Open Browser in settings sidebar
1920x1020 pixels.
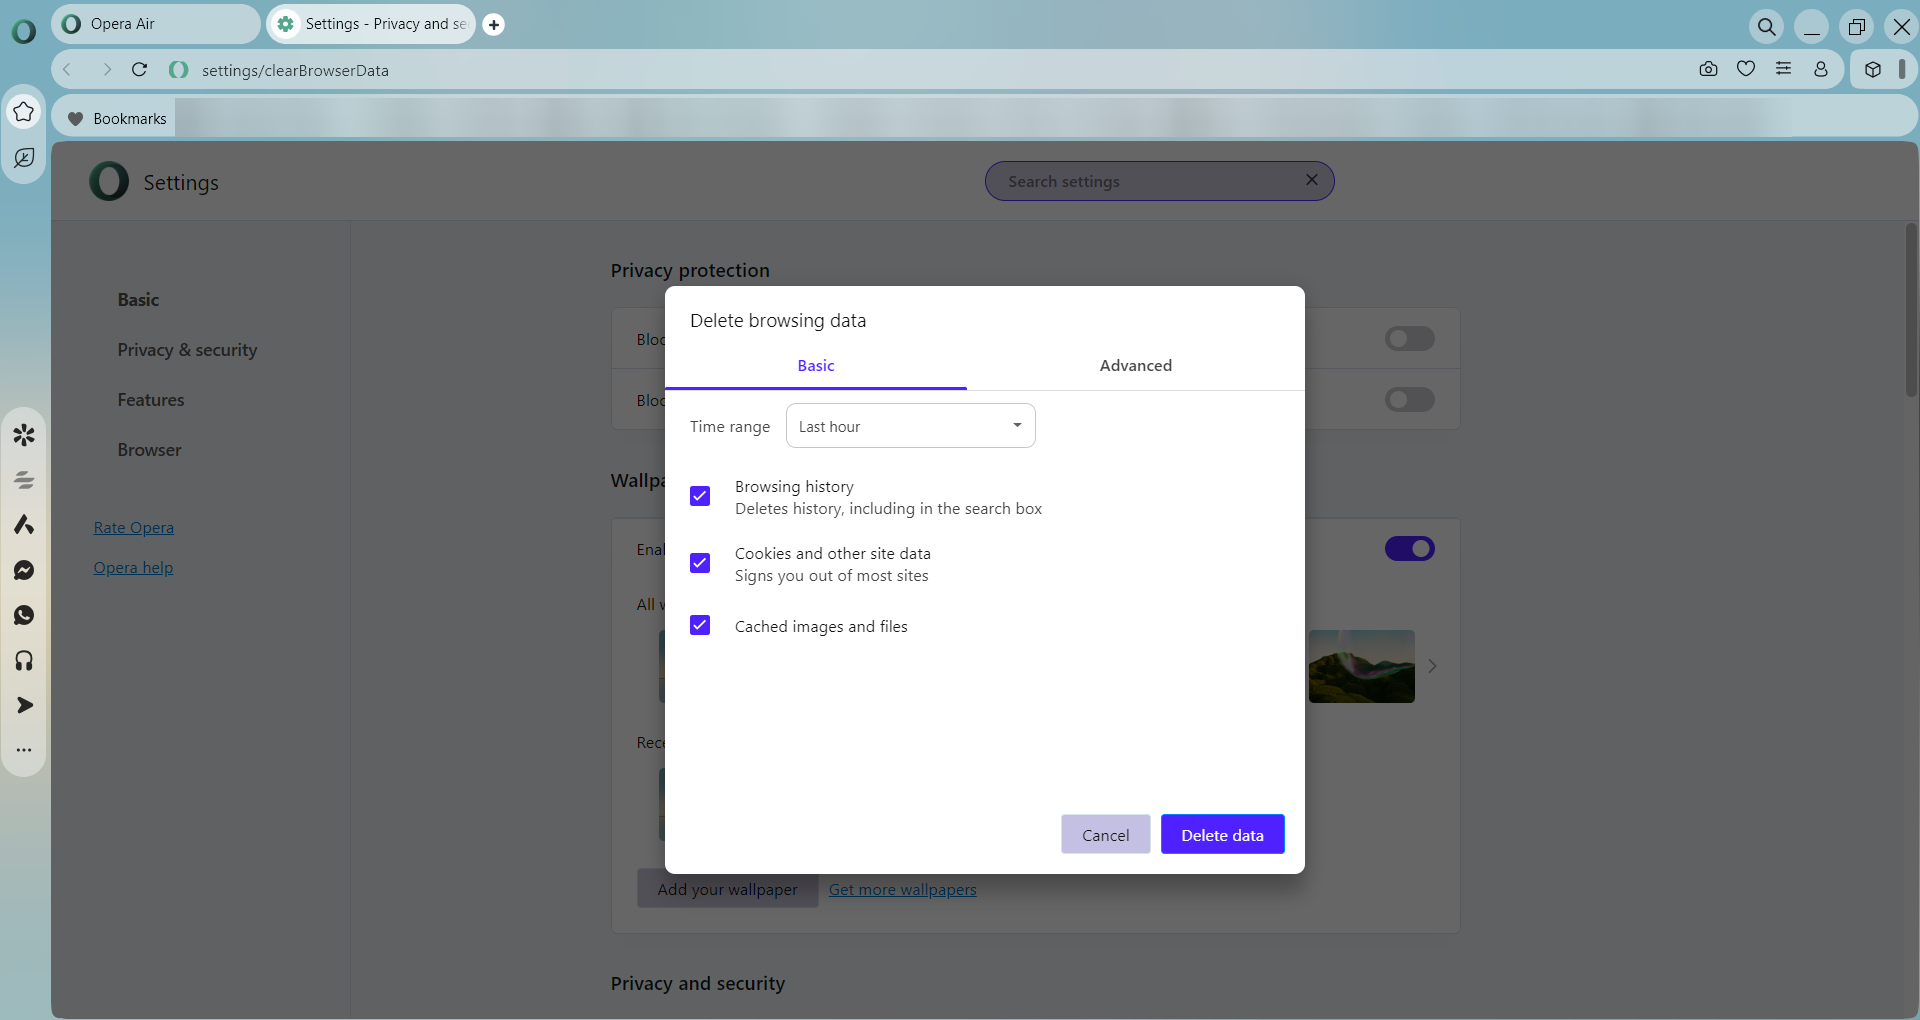(150, 450)
